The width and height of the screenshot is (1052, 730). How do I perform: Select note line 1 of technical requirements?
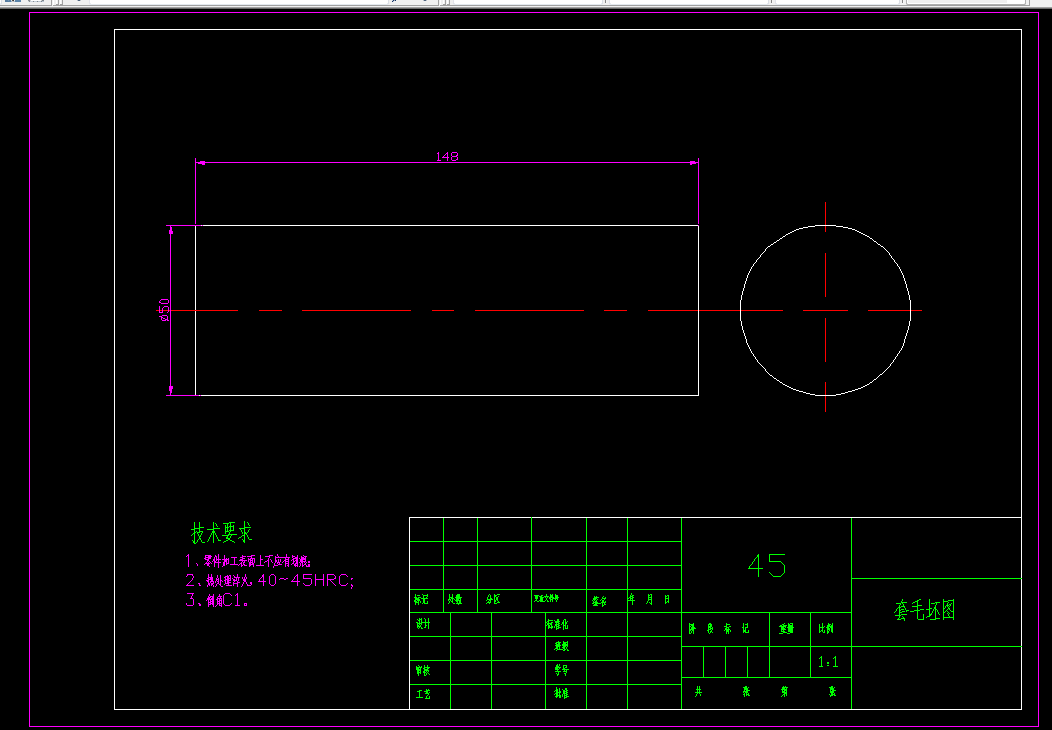click(x=248, y=561)
